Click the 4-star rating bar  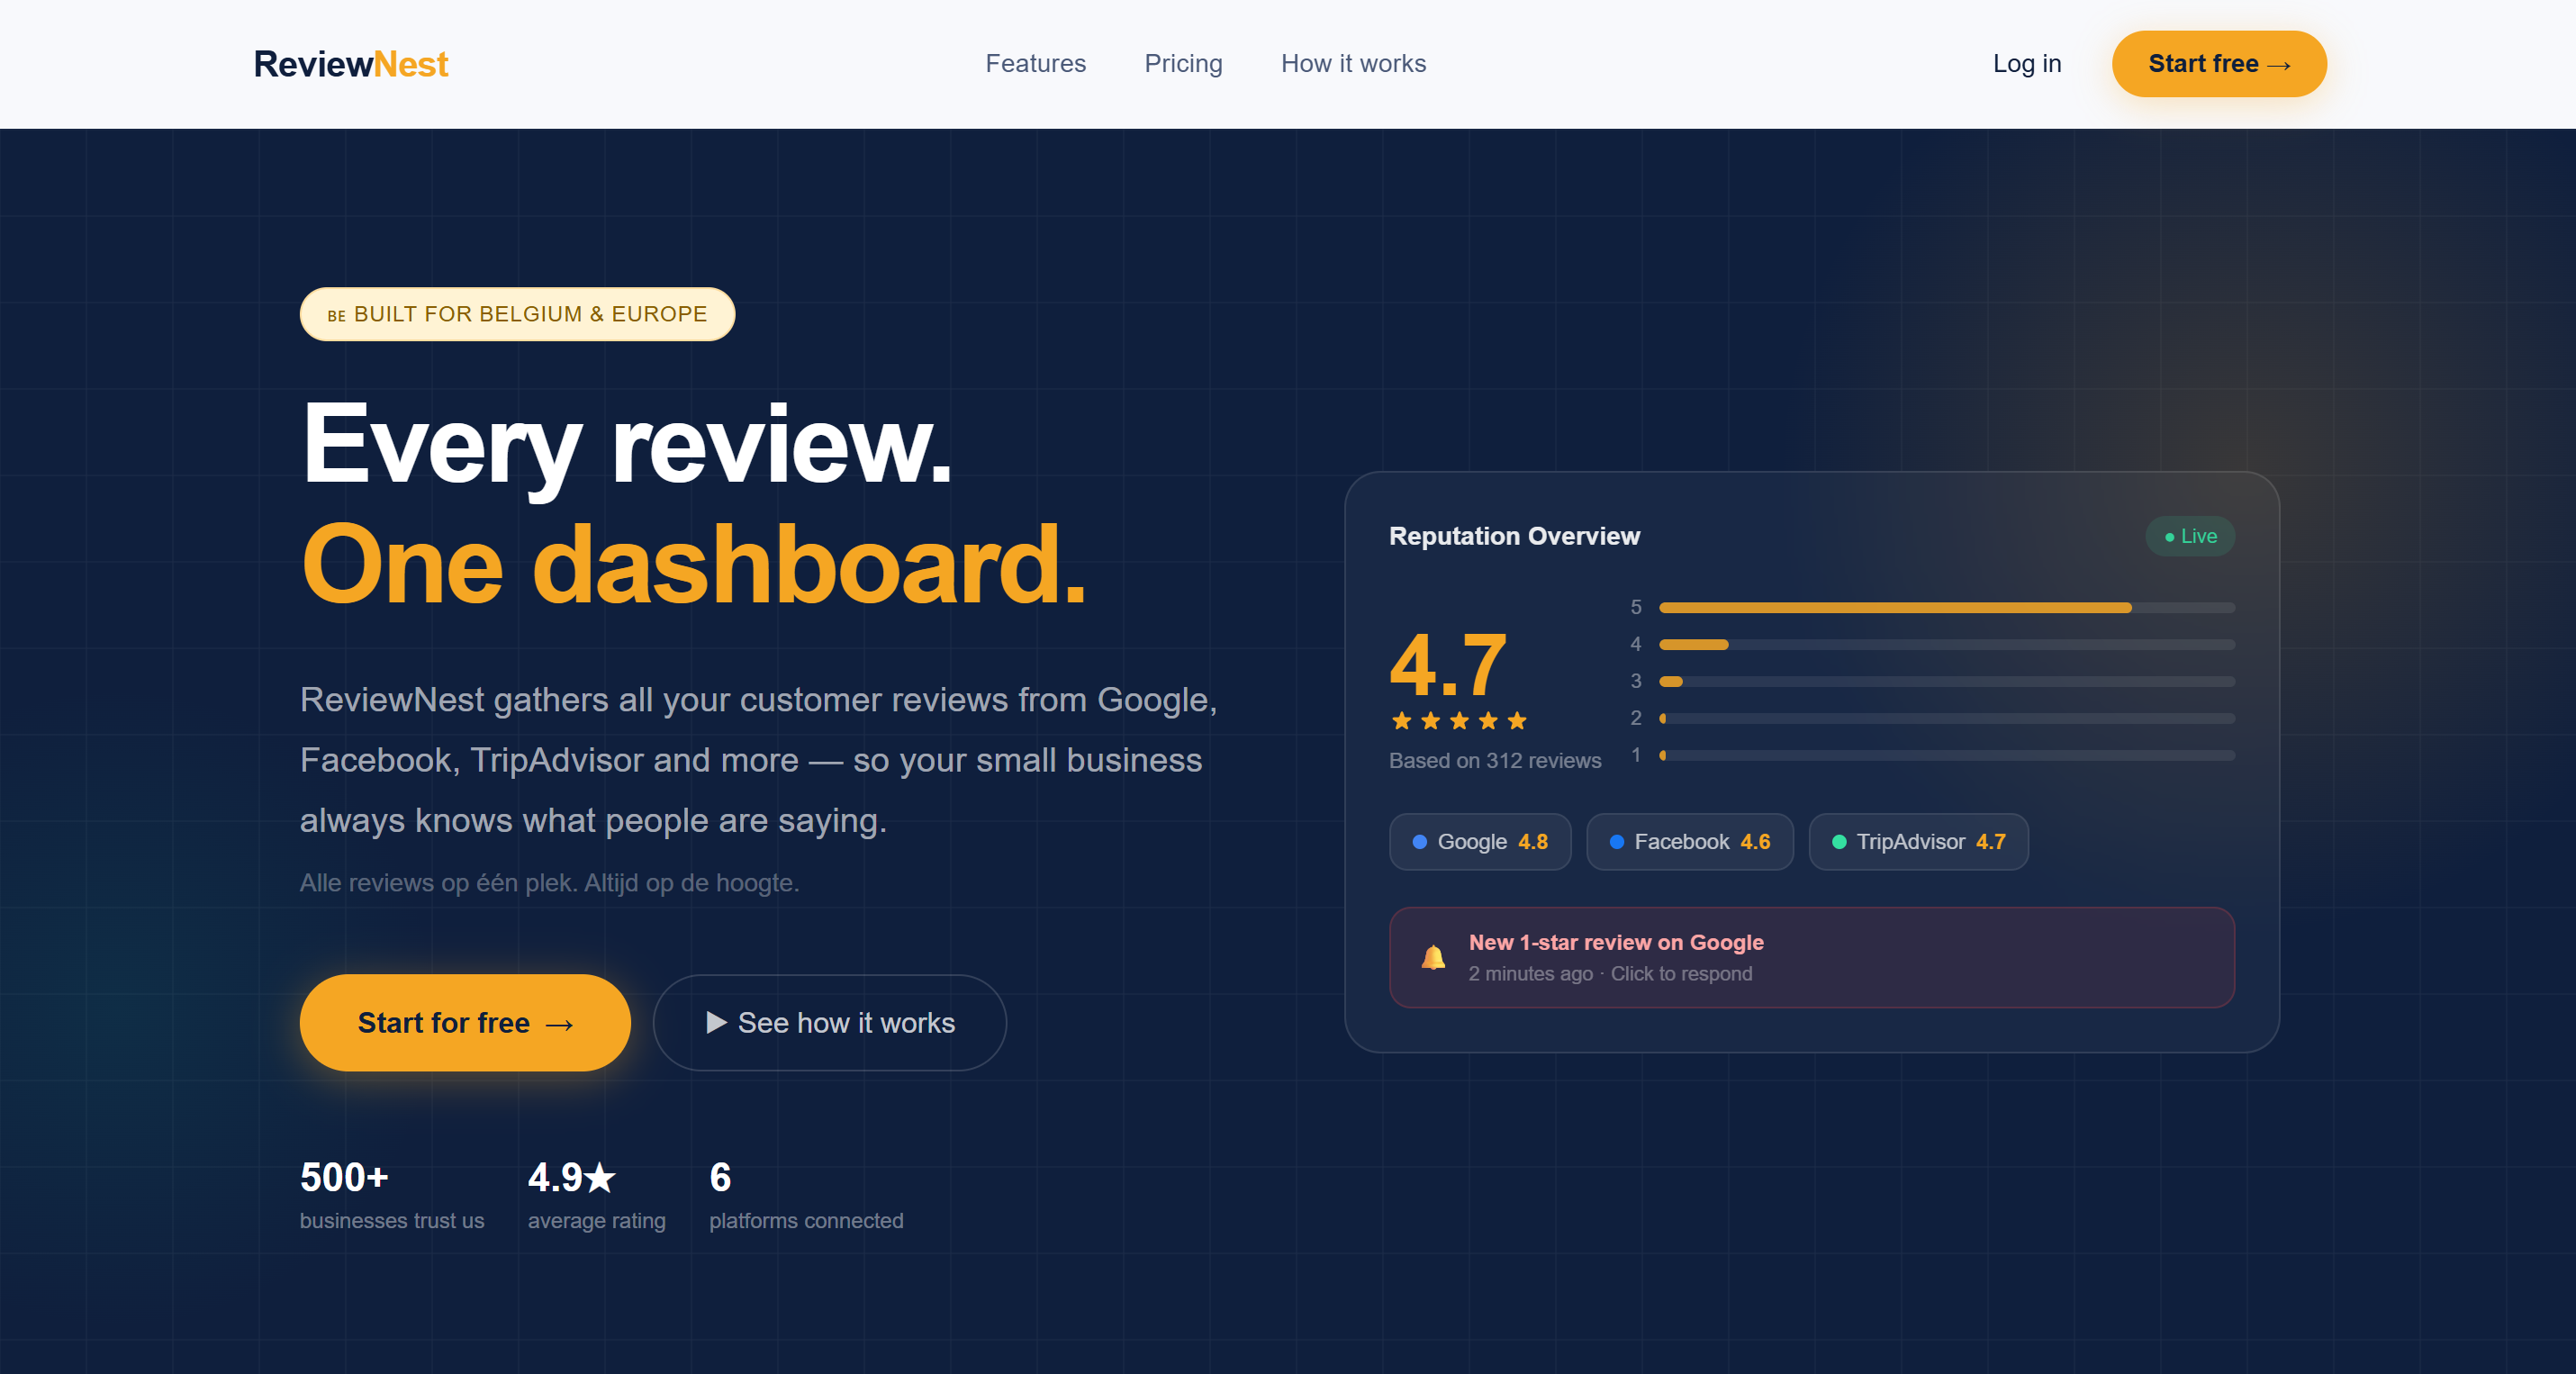[1946, 645]
